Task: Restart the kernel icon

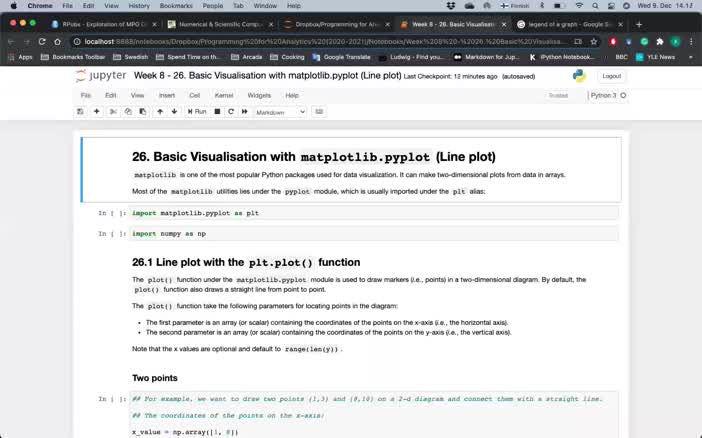Action: pos(231,112)
